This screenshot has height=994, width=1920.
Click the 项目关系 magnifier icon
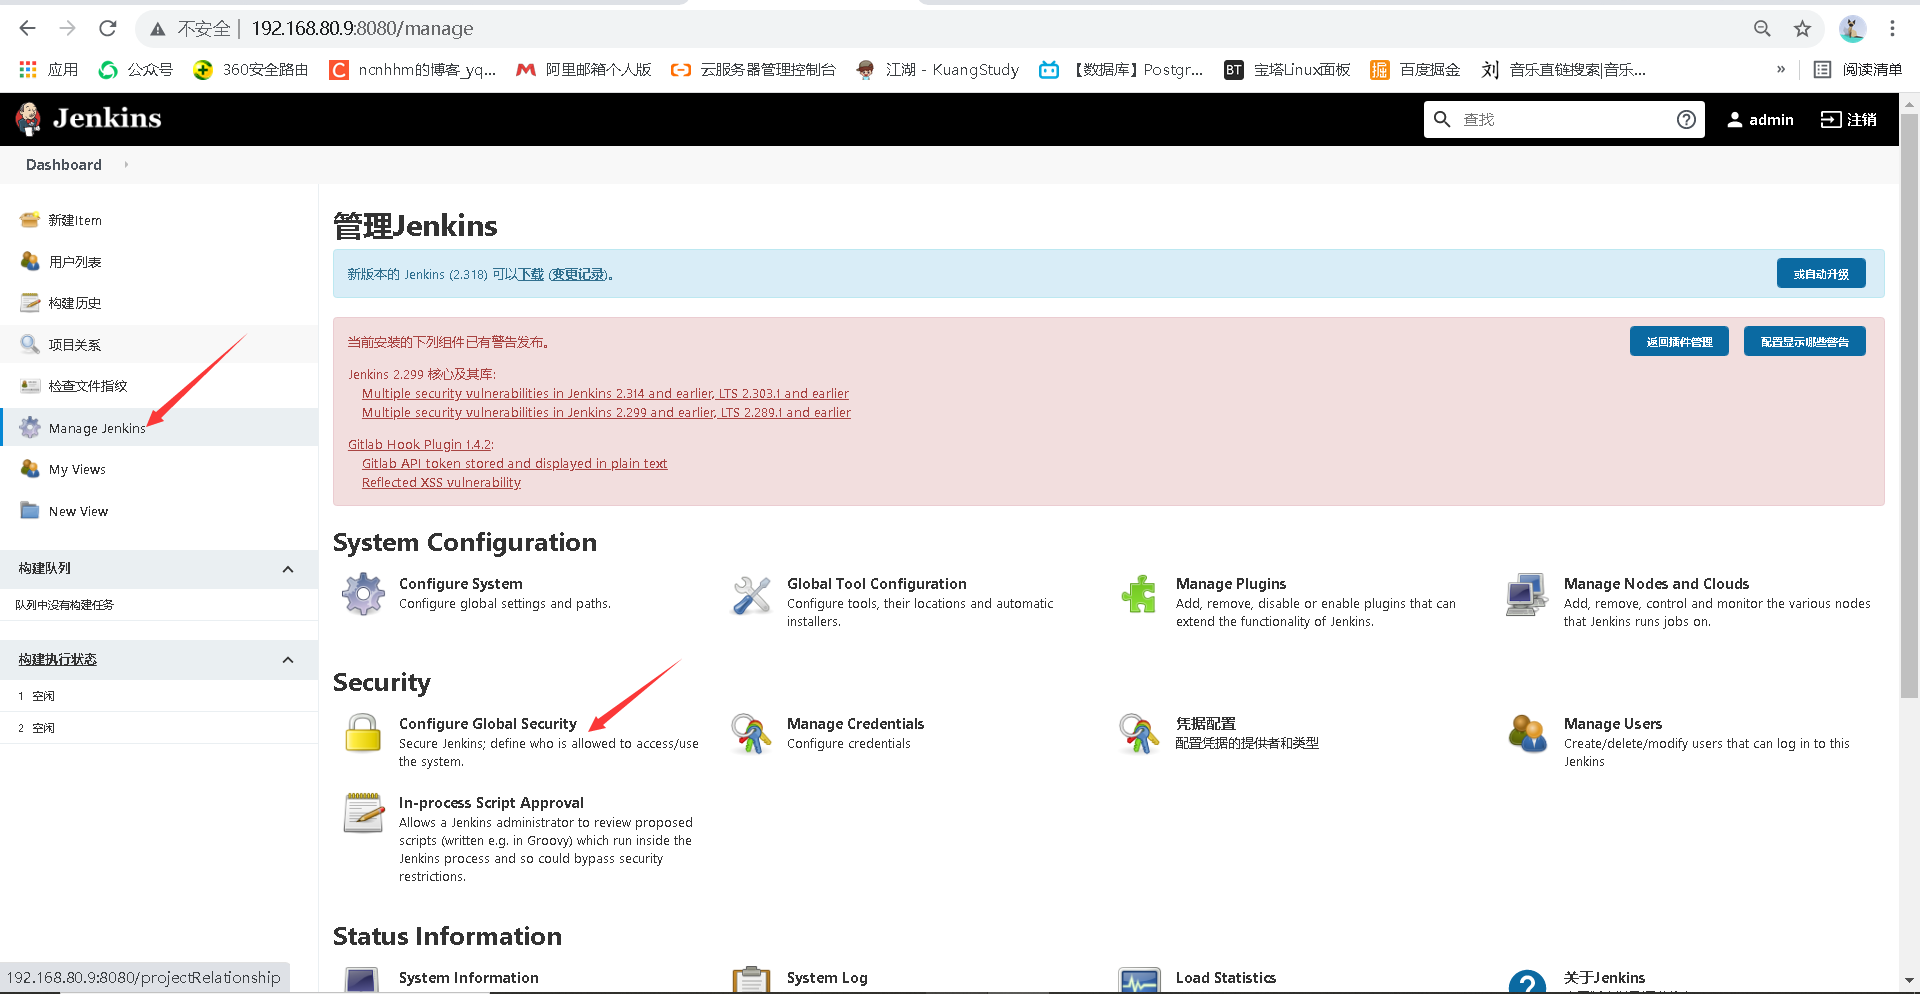coord(29,343)
